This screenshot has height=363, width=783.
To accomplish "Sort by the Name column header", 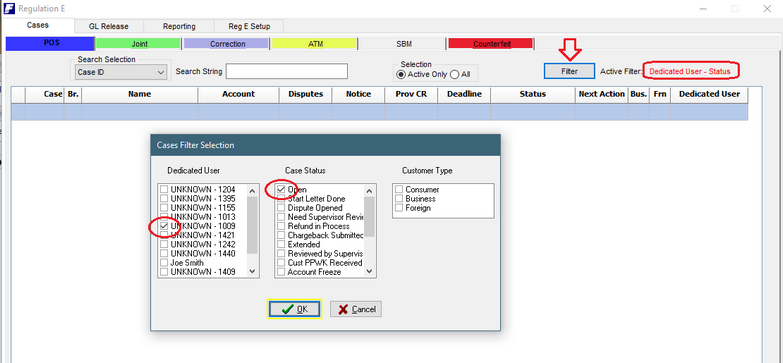I will pos(139,94).
